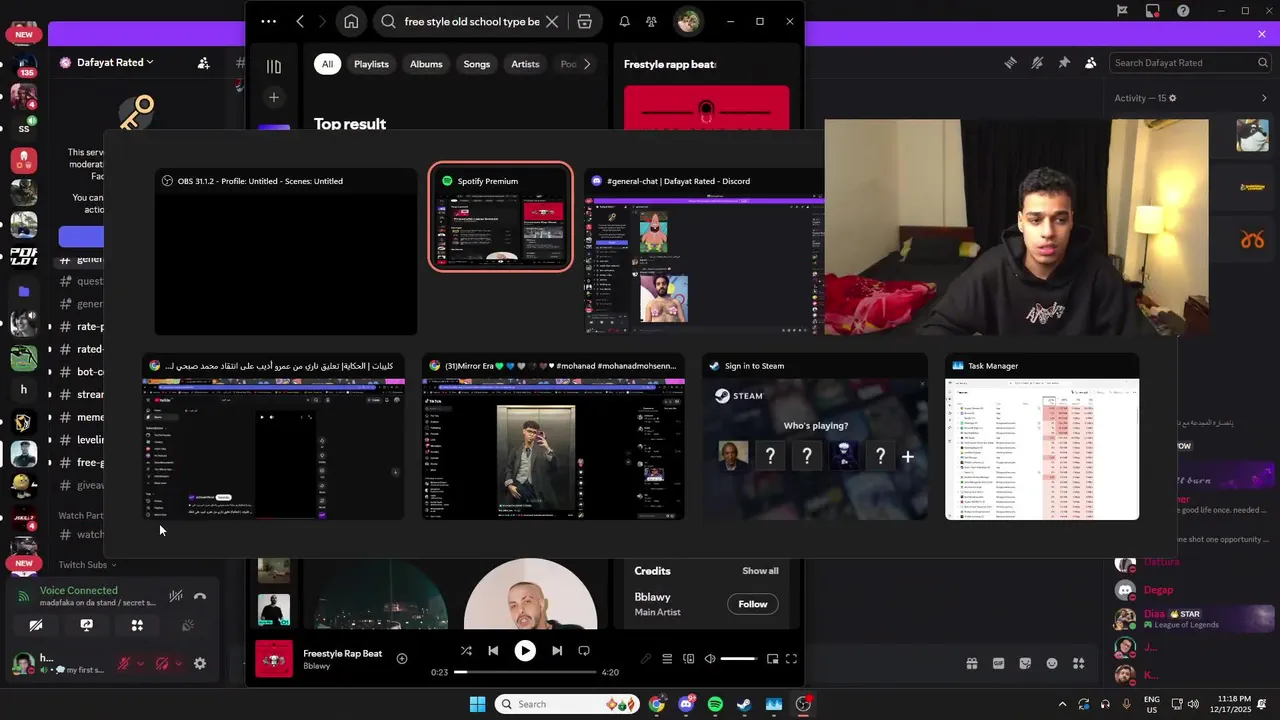Open the Sign in to Steam window
1280x720 pixels.
814,437
